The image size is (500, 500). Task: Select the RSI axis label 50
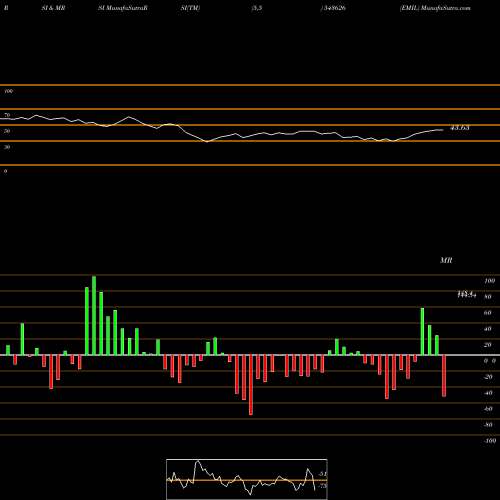[7, 131]
